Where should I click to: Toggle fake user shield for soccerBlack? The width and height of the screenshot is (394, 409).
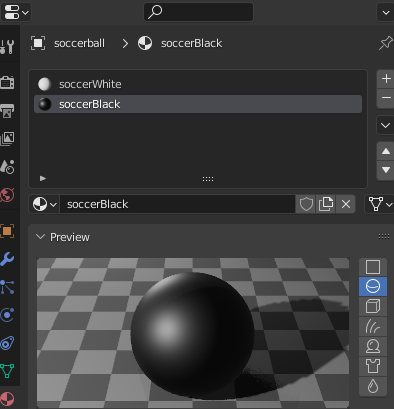coord(306,204)
